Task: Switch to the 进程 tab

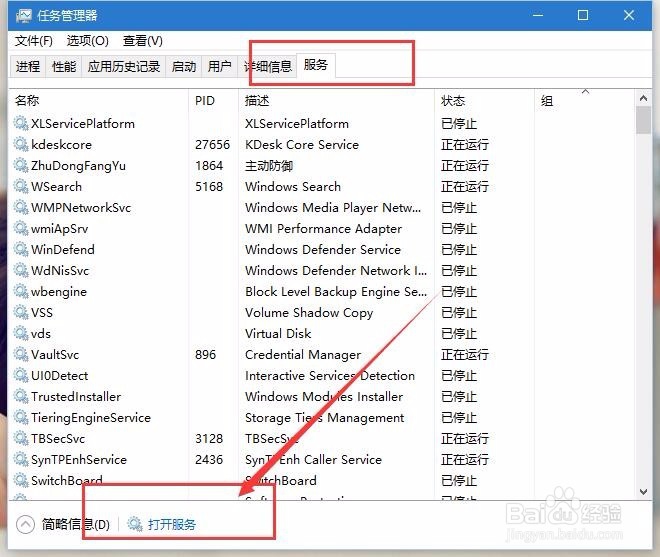Action: point(28,67)
